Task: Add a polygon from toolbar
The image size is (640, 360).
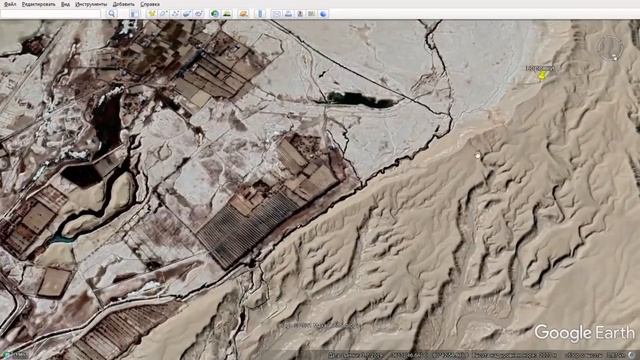Action: [x=164, y=14]
